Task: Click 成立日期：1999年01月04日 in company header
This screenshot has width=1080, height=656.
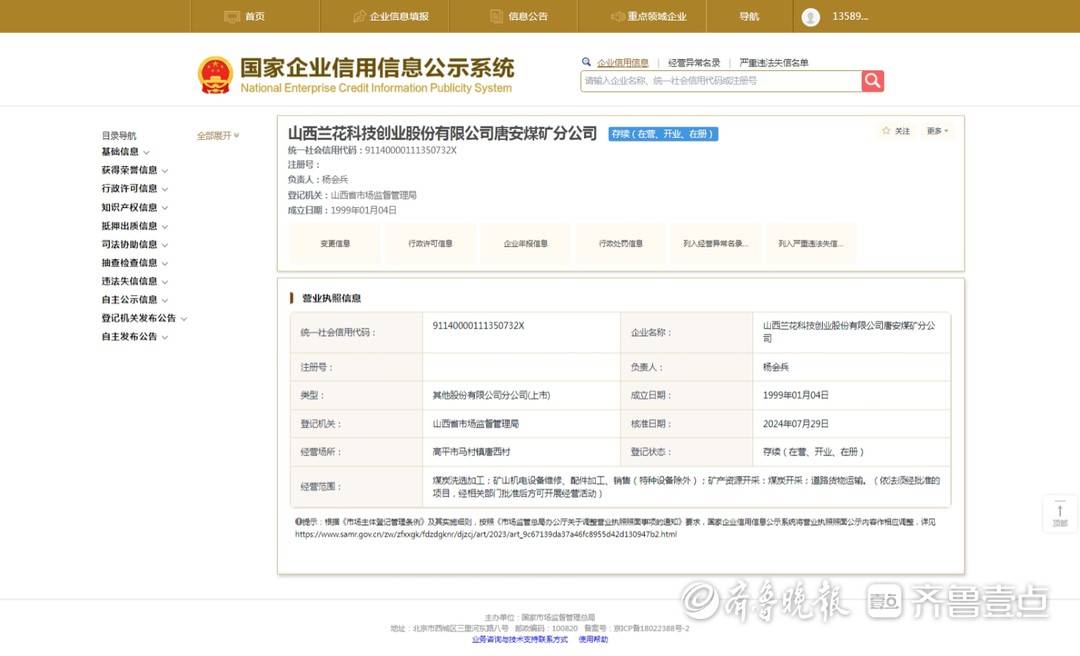Action: point(342,210)
